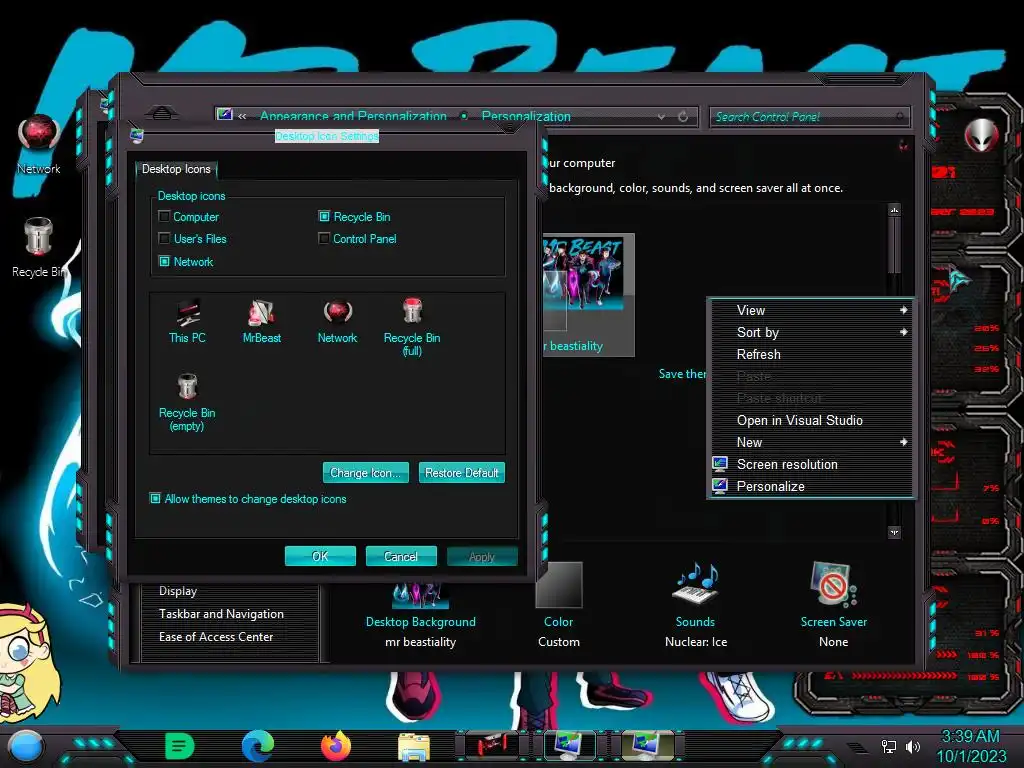Select the Desktop Icons tab
Screen dimensions: 1024x768
[x=176, y=168]
